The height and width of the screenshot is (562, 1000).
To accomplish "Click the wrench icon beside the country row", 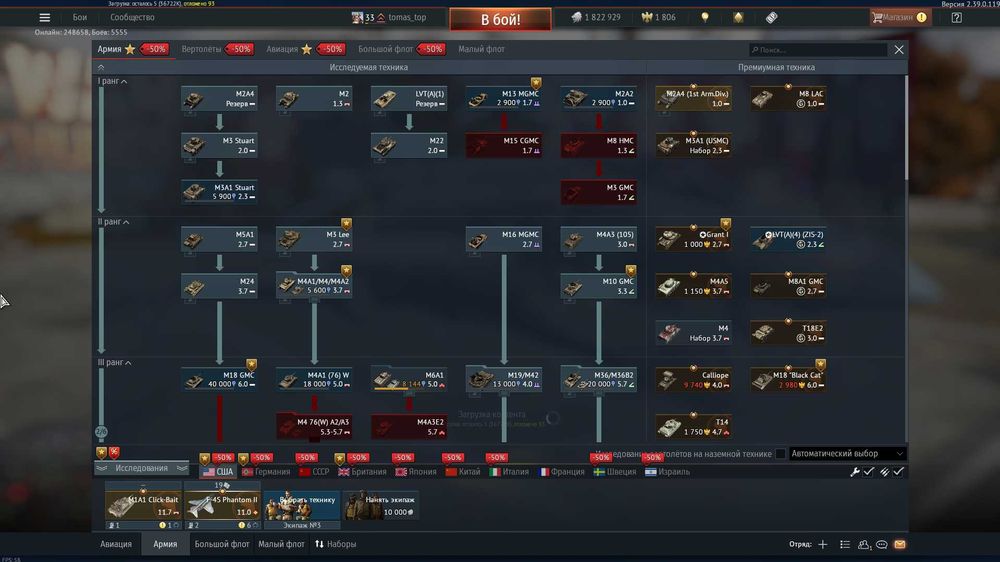I will pos(855,471).
